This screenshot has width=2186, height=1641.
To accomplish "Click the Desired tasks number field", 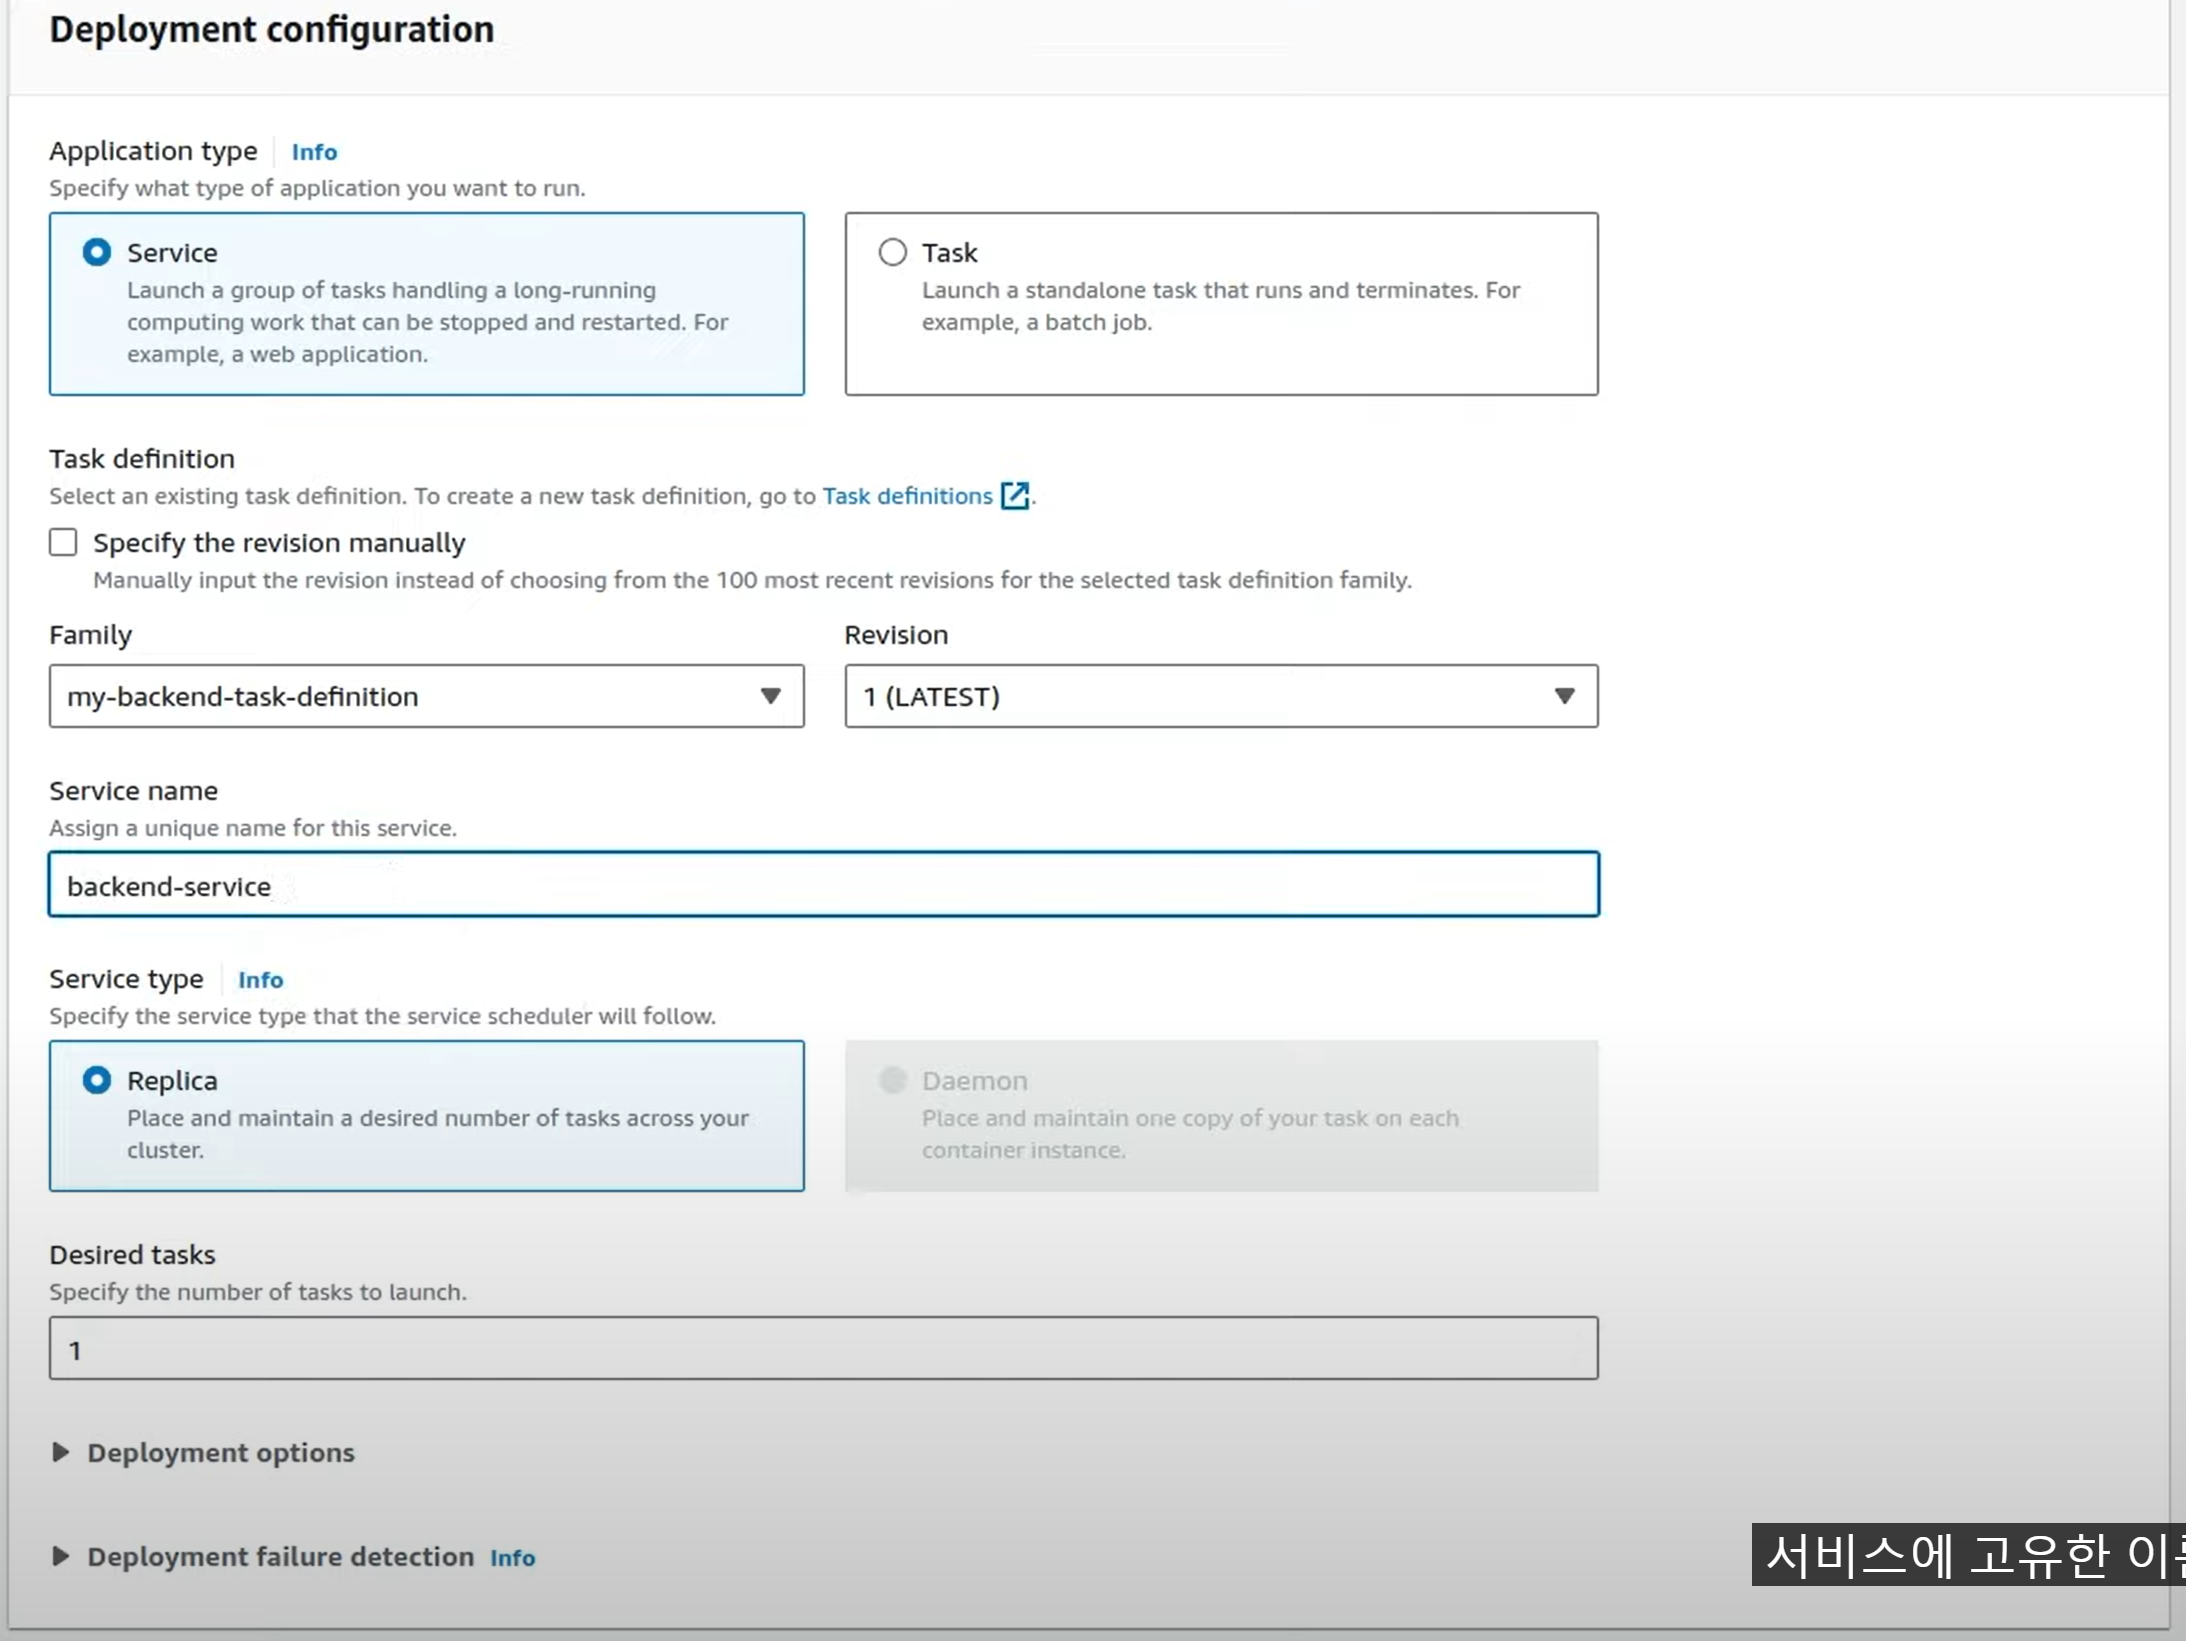I will click(x=823, y=1349).
